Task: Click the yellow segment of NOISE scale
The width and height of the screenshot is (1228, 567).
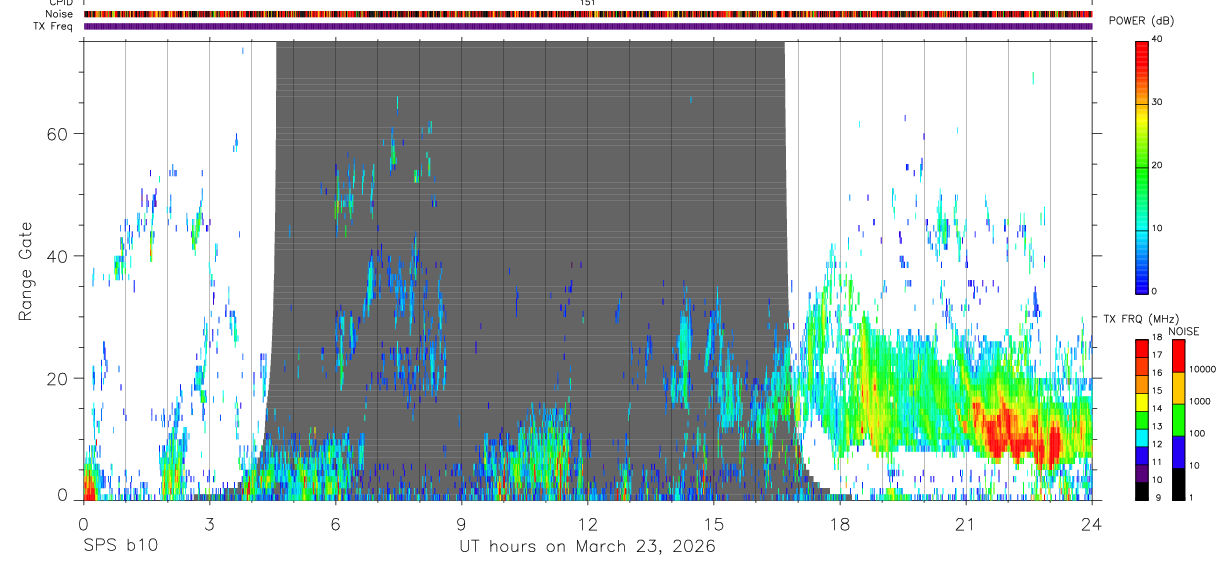Action: click(x=1178, y=388)
